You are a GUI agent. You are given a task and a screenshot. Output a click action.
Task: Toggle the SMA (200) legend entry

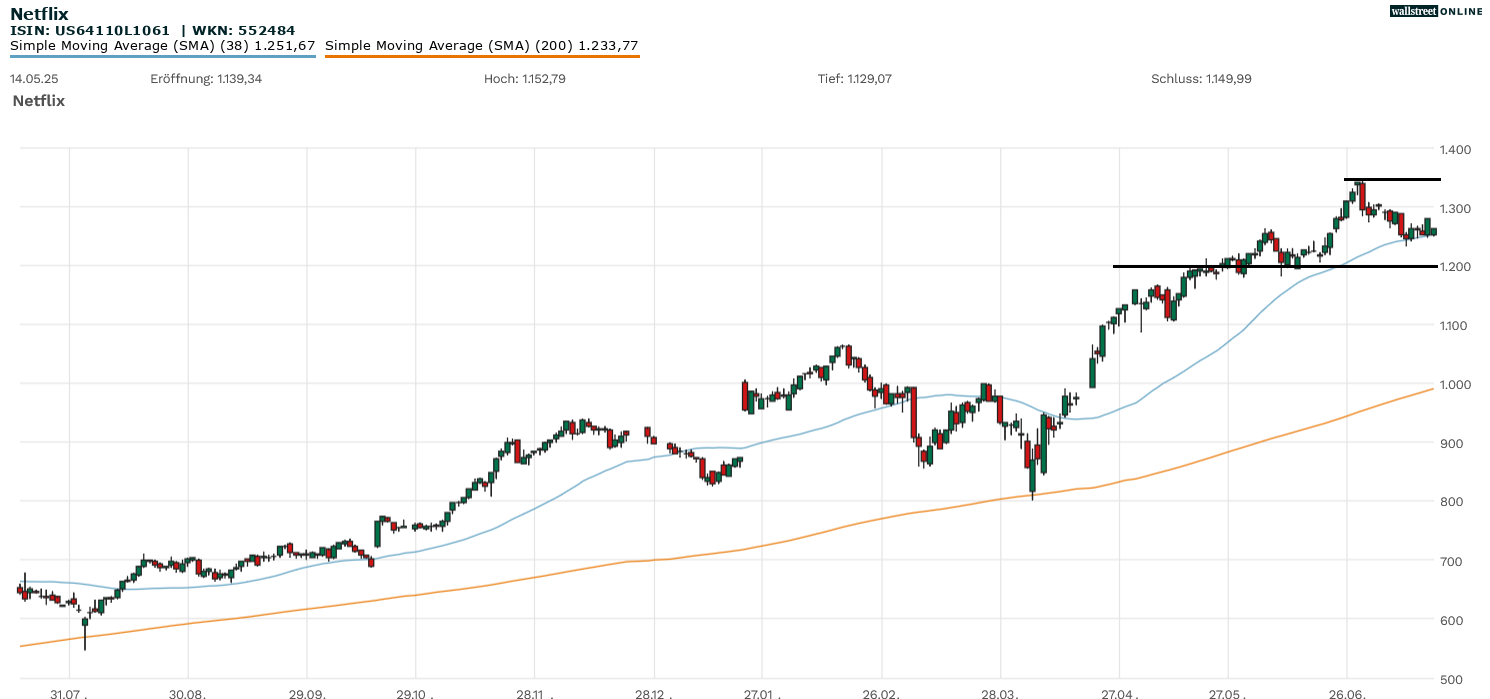click(481, 45)
